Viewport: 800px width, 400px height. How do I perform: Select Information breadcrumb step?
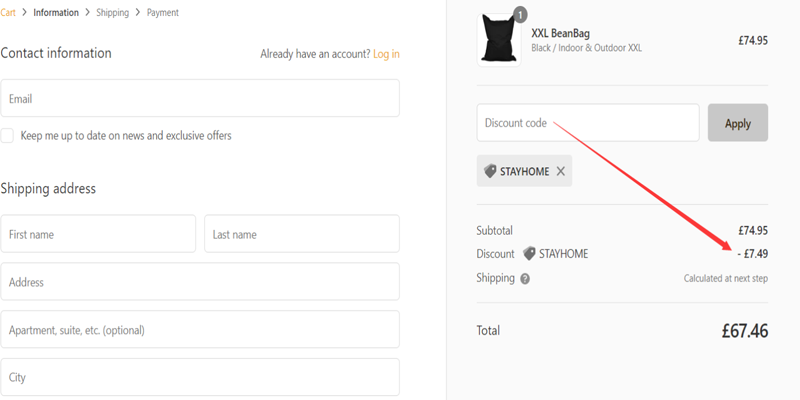(x=56, y=12)
